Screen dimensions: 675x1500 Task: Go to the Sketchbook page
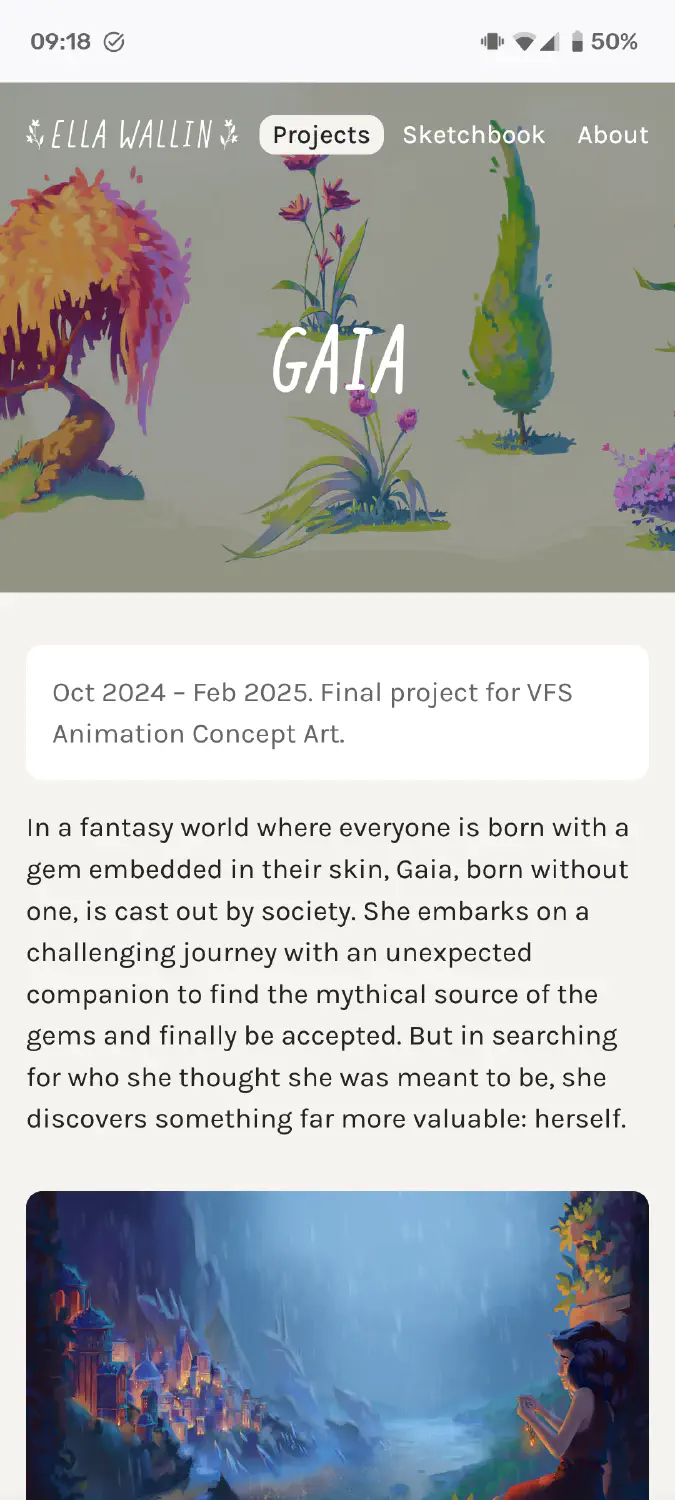click(x=473, y=135)
